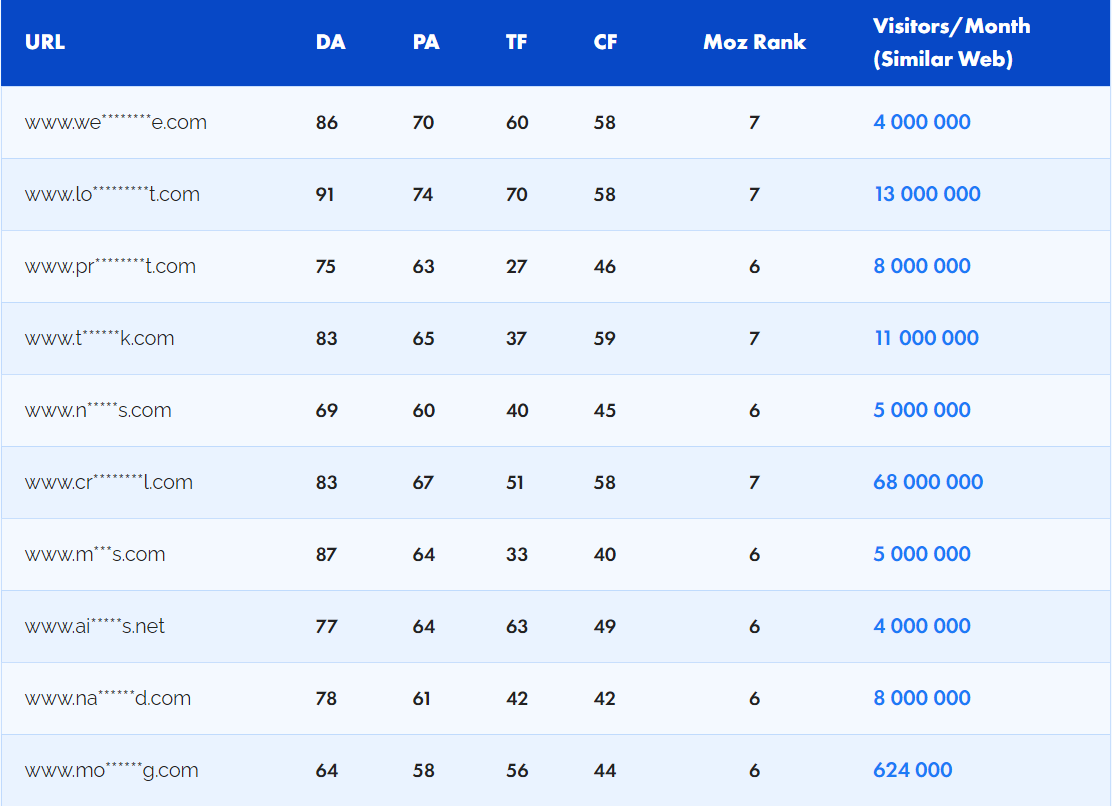Click the Visitors/Month (Similar Web) header
This screenshot has width=1112, height=806.
coord(950,42)
